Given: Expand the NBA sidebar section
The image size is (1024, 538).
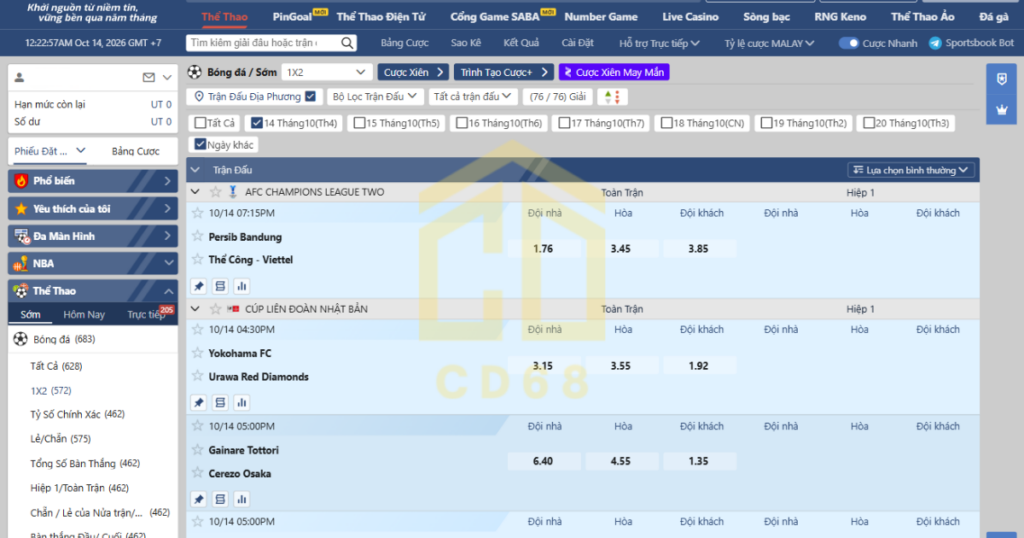Looking at the screenshot, I should point(93,263).
